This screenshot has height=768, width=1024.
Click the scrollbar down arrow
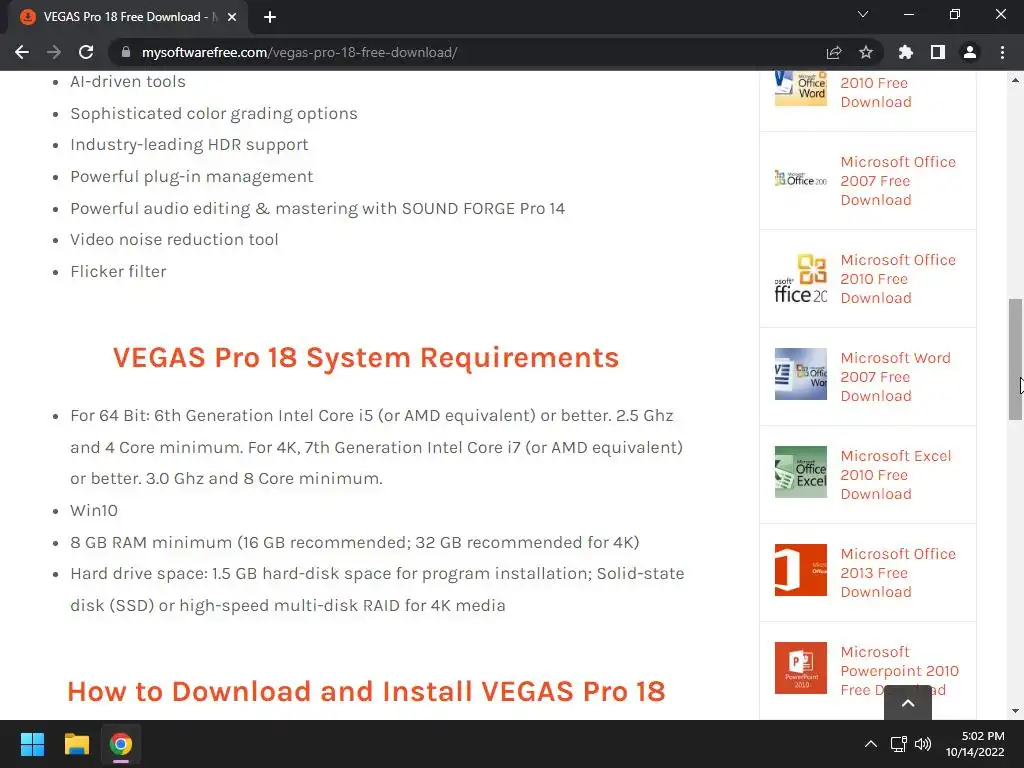click(1015, 711)
